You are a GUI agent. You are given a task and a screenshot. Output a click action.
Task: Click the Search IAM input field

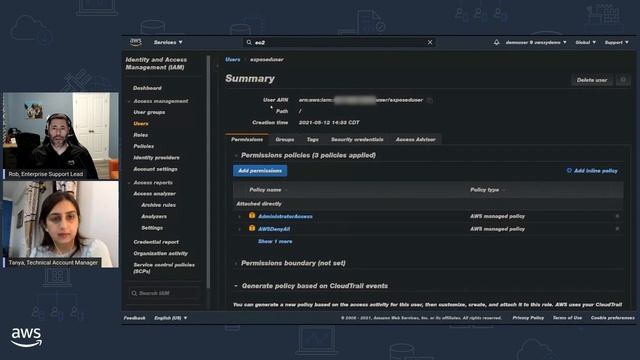pyautogui.click(x=165, y=293)
